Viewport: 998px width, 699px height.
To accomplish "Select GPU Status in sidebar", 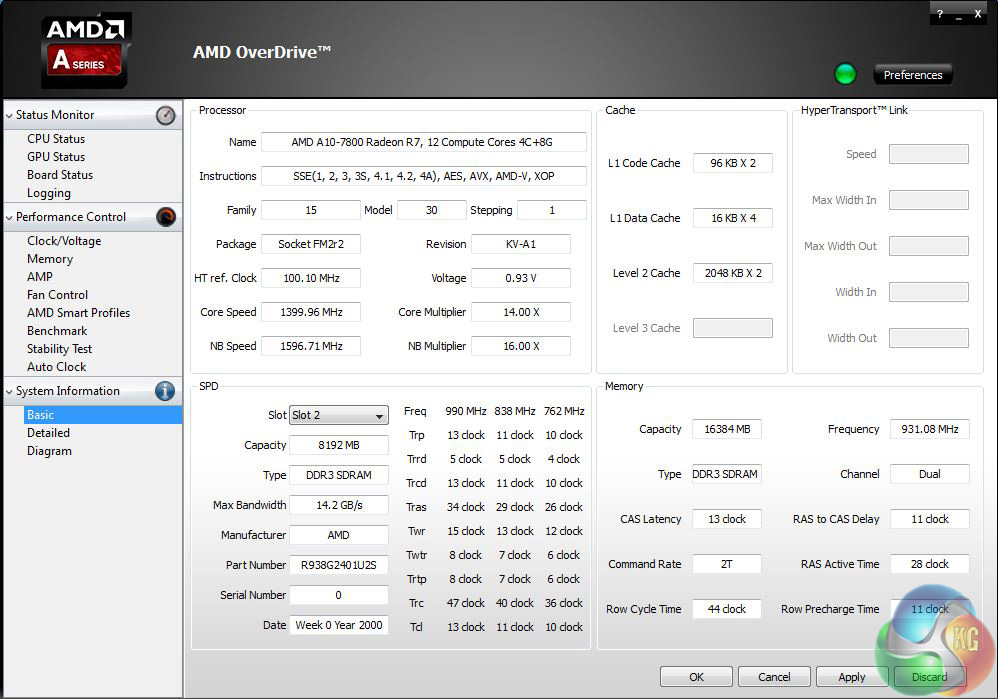I will click(56, 157).
